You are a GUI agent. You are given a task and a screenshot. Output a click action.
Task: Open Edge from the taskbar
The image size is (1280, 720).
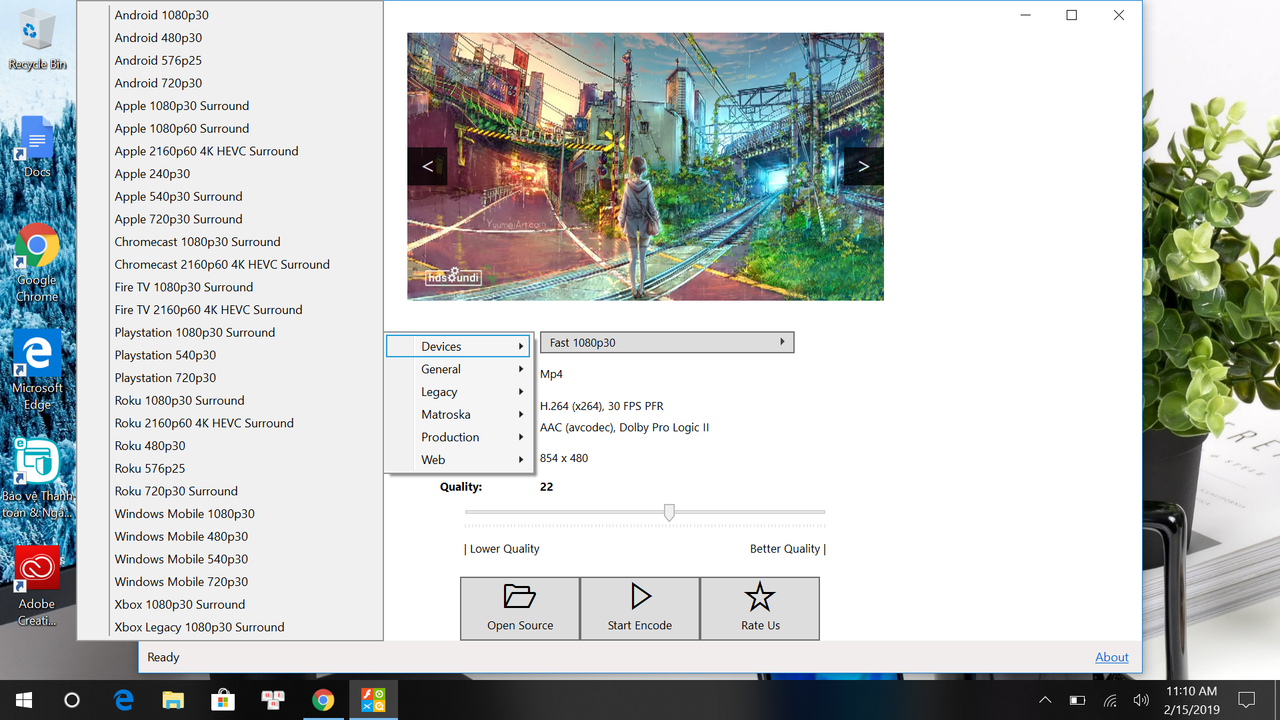coord(123,700)
